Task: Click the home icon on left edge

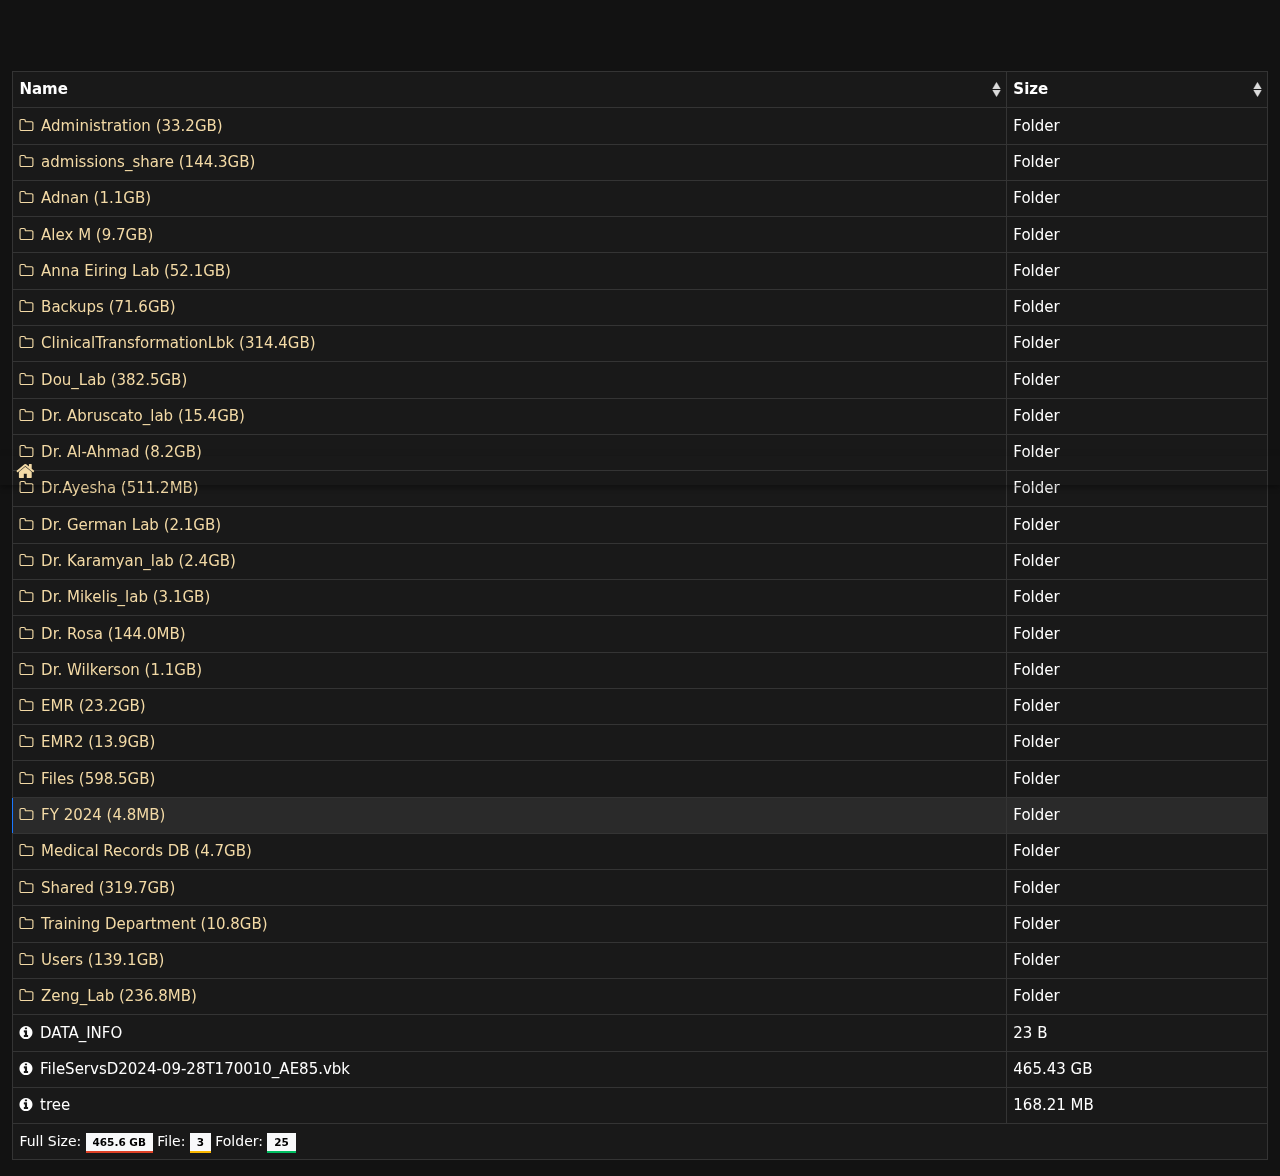Action: click(x=26, y=471)
